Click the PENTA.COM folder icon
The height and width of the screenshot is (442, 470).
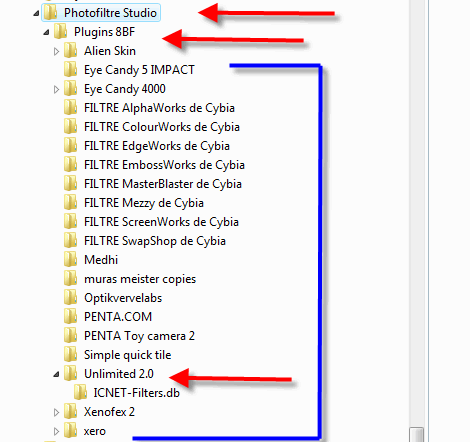pos(71,317)
